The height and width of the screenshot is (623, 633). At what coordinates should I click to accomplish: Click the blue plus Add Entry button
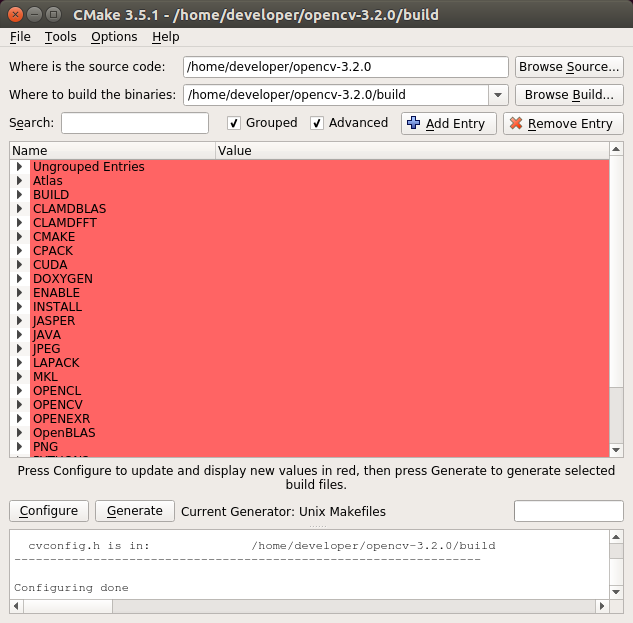coord(449,123)
